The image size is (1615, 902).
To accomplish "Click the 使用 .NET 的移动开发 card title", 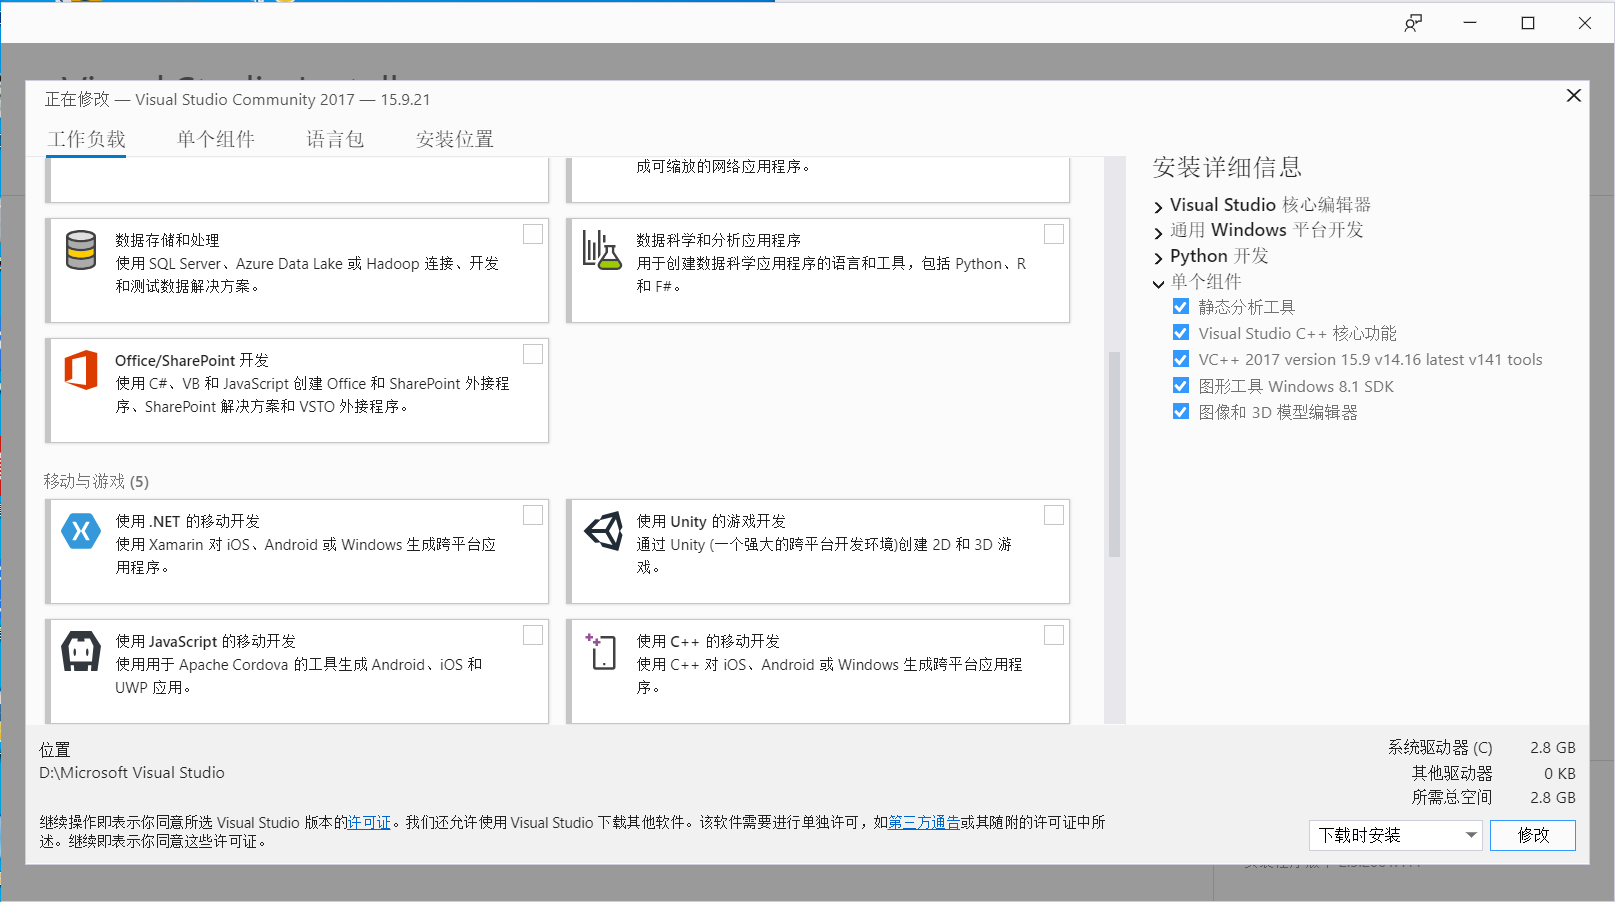I will tap(187, 521).
